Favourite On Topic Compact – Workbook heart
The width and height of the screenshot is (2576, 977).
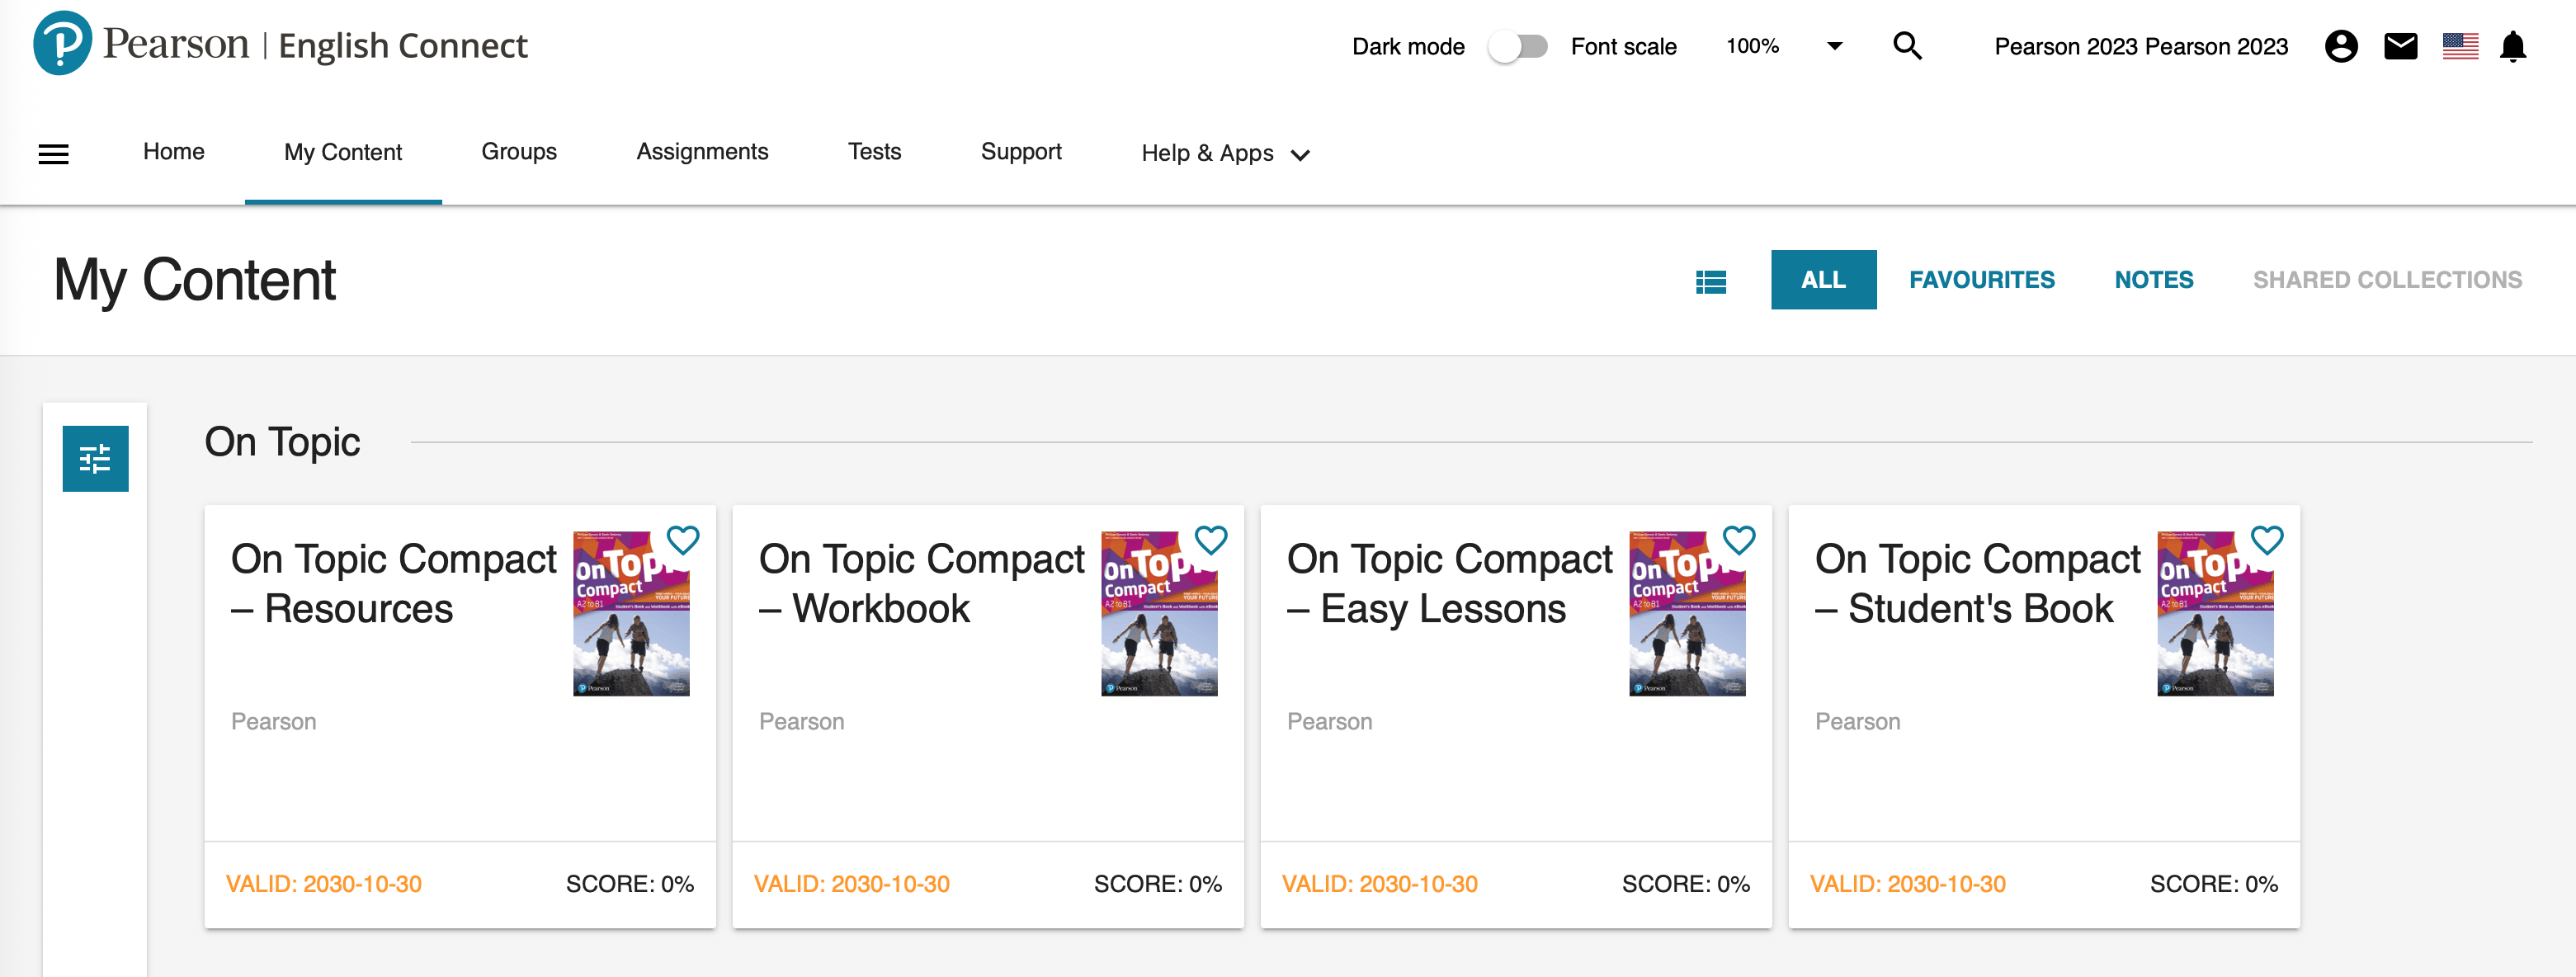[x=1211, y=540]
